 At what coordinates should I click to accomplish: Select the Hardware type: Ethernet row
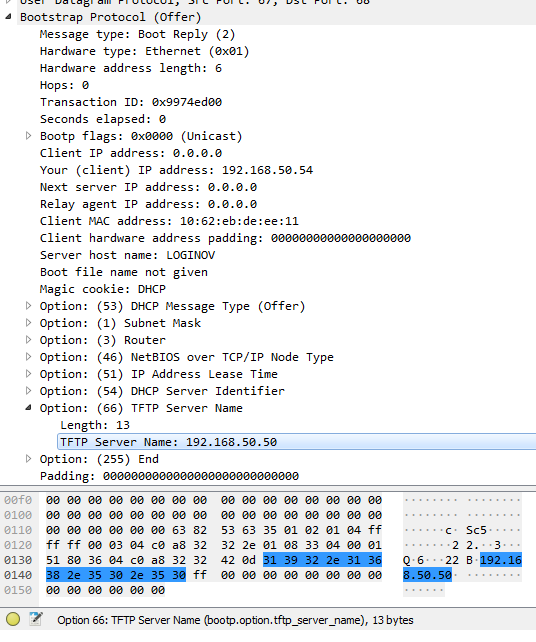click(145, 51)
